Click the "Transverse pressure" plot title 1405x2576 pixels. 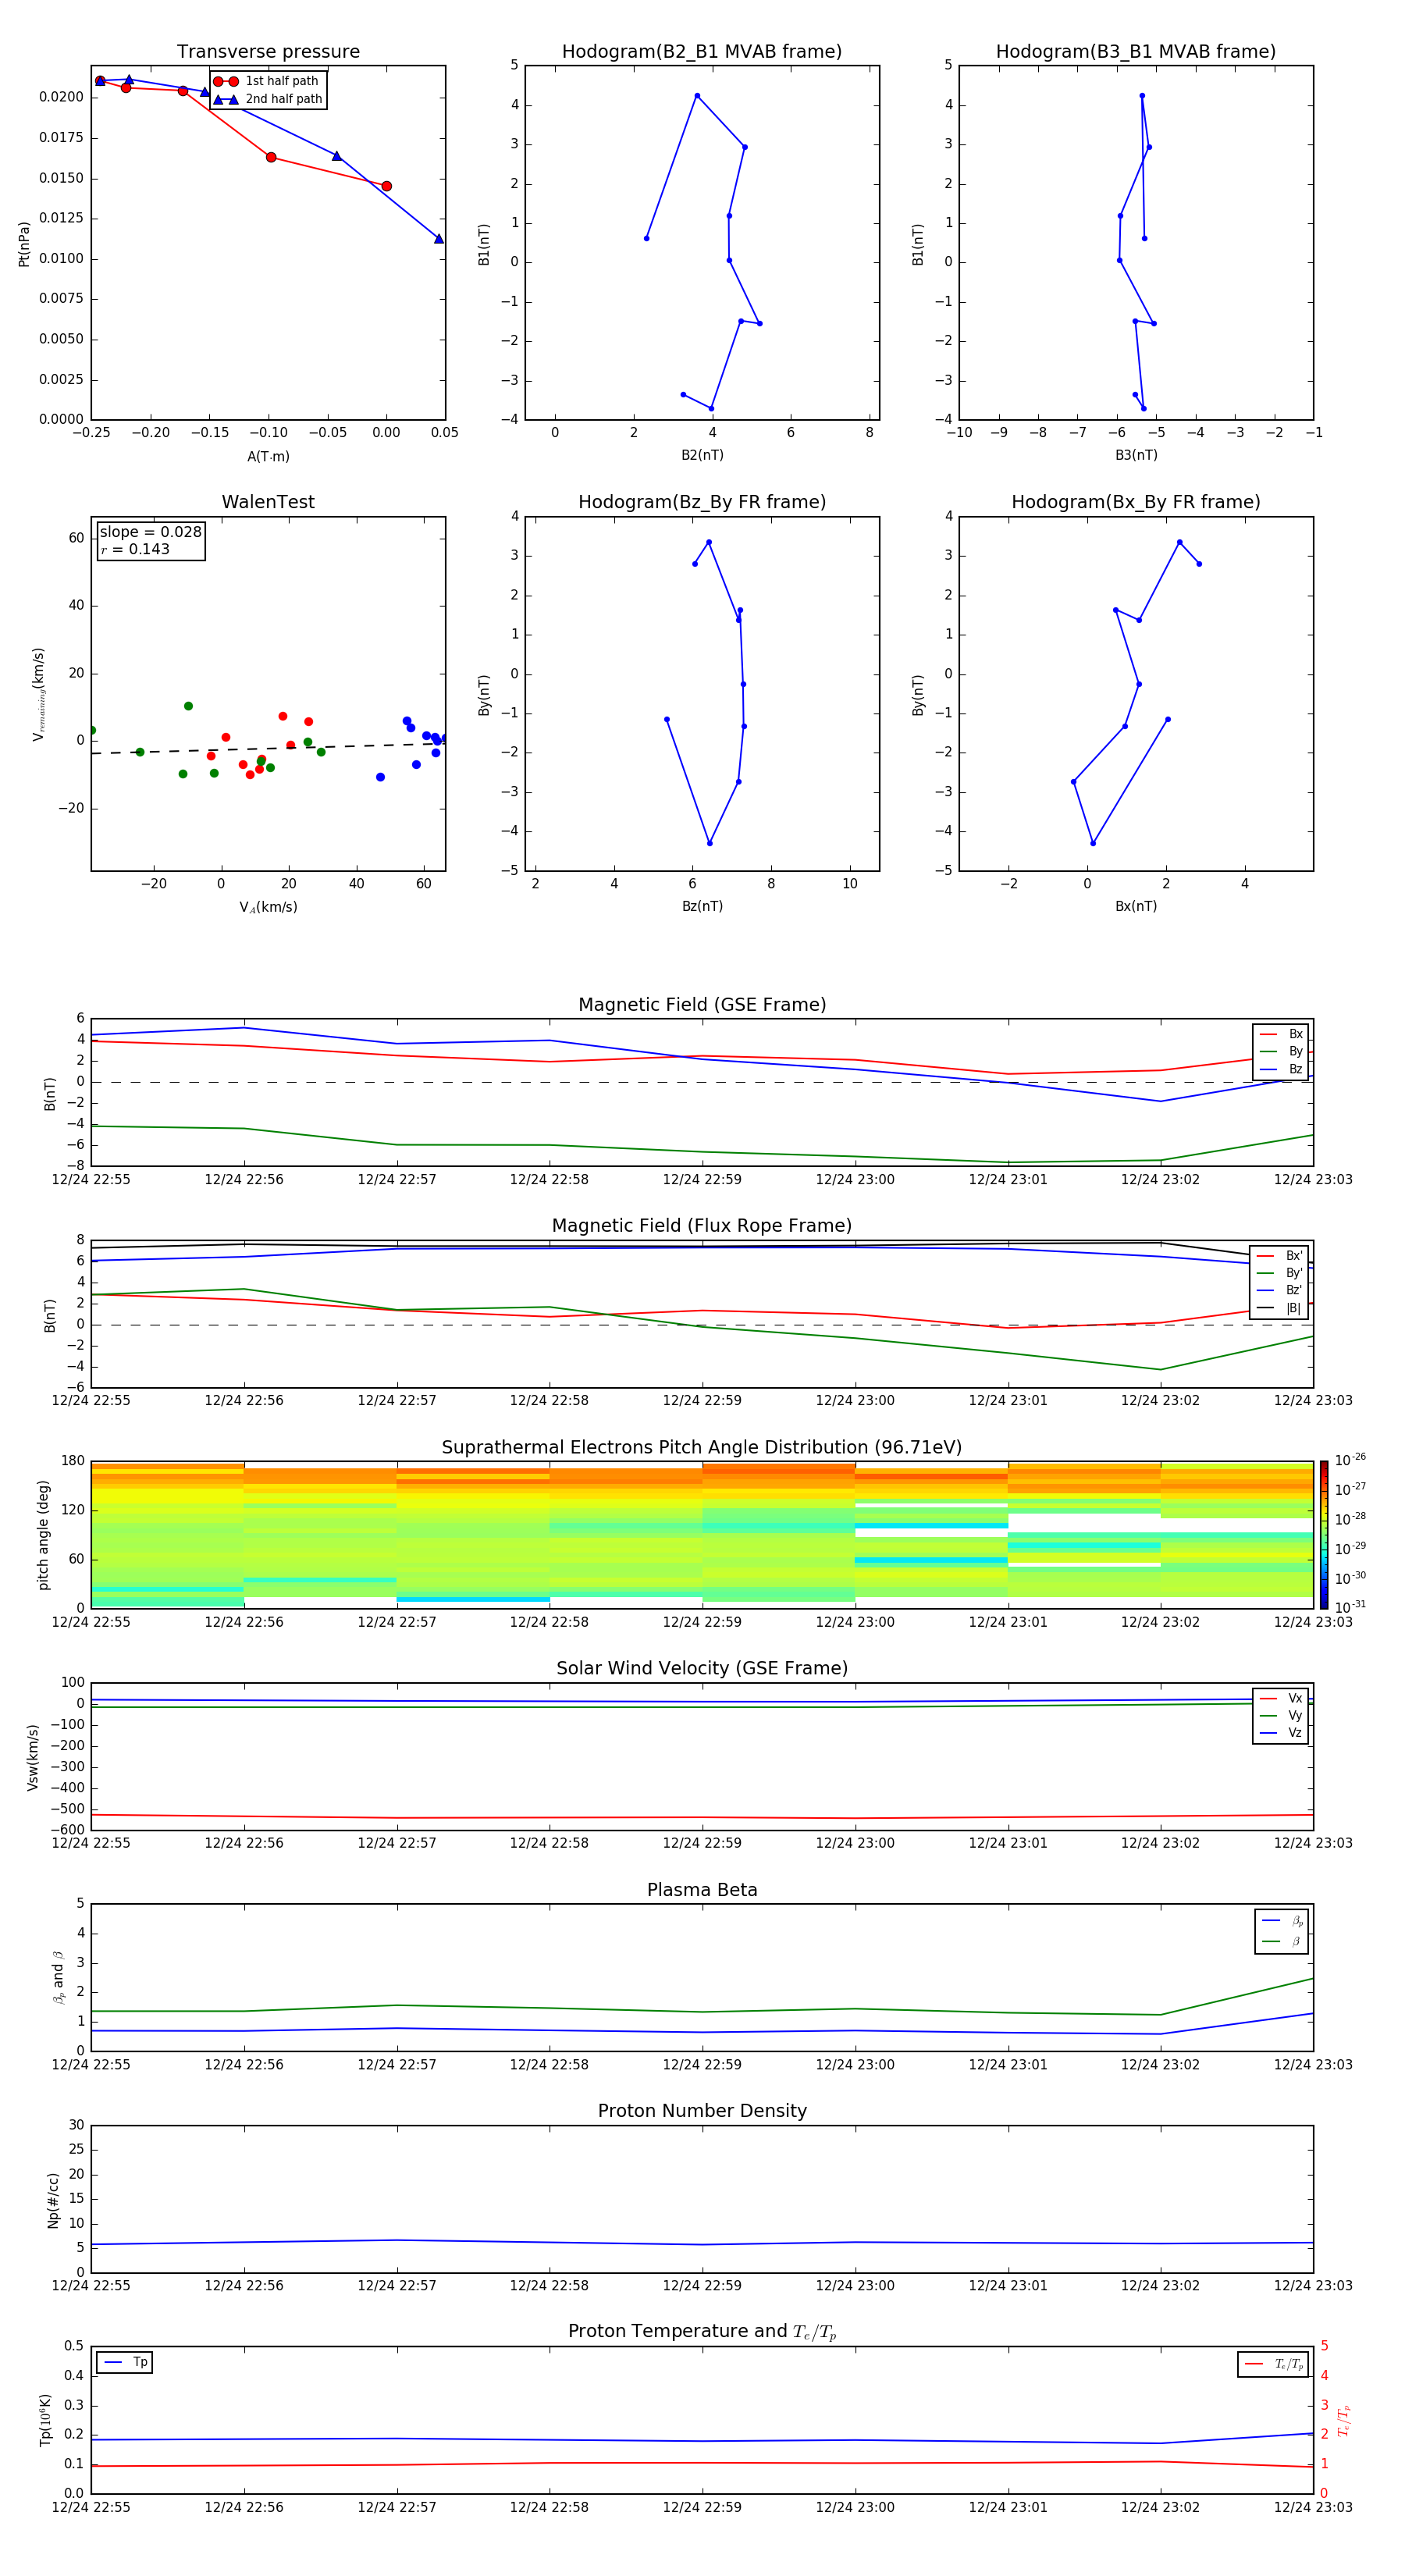click(x=268, y=51)
